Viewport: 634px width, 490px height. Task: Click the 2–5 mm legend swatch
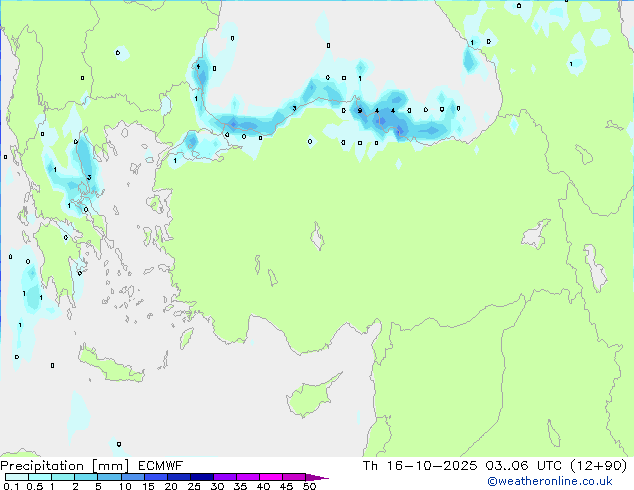click(x=86, y=477)
